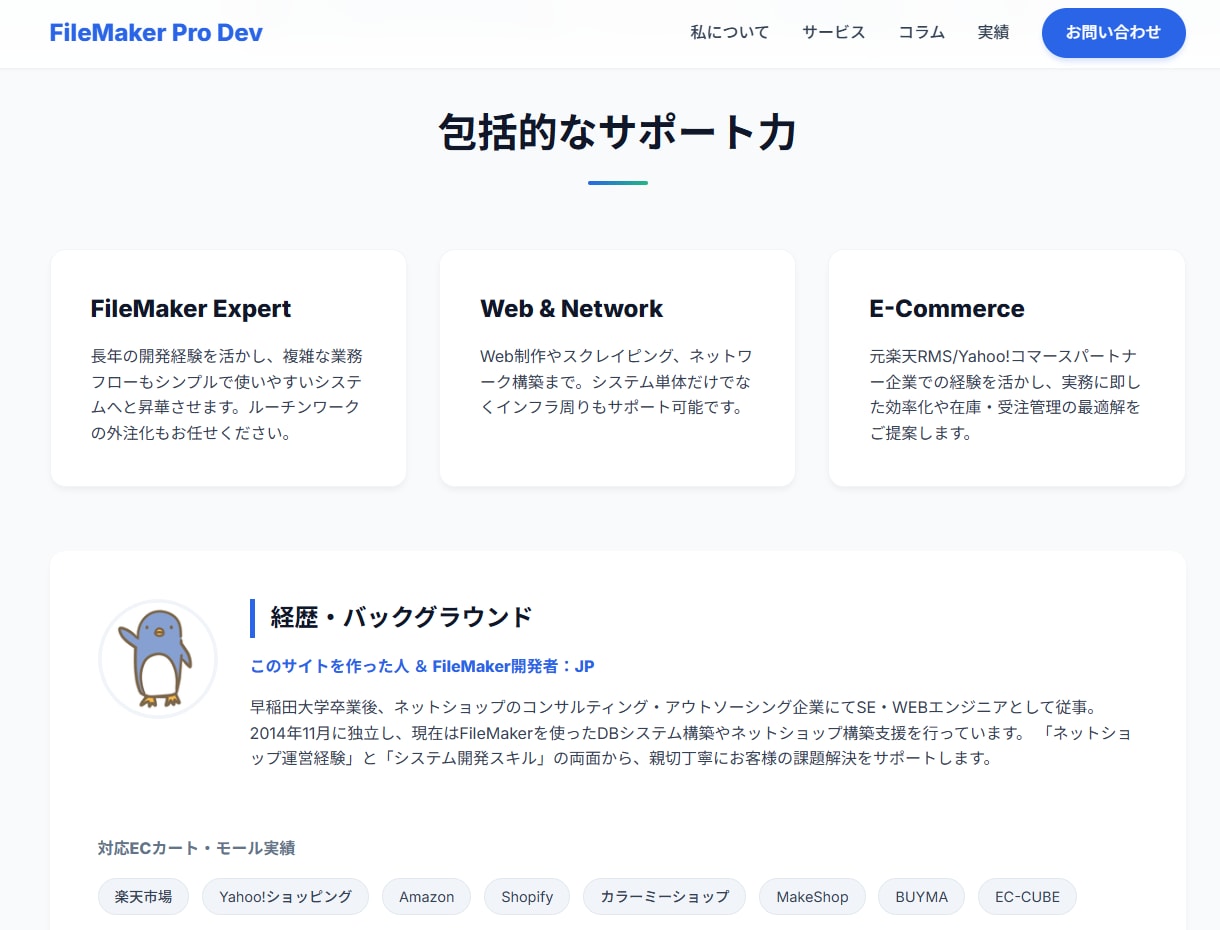Open the FileMaker Pro Dev home logo
Screen dimensions: 1220x930
coord(156,32)
